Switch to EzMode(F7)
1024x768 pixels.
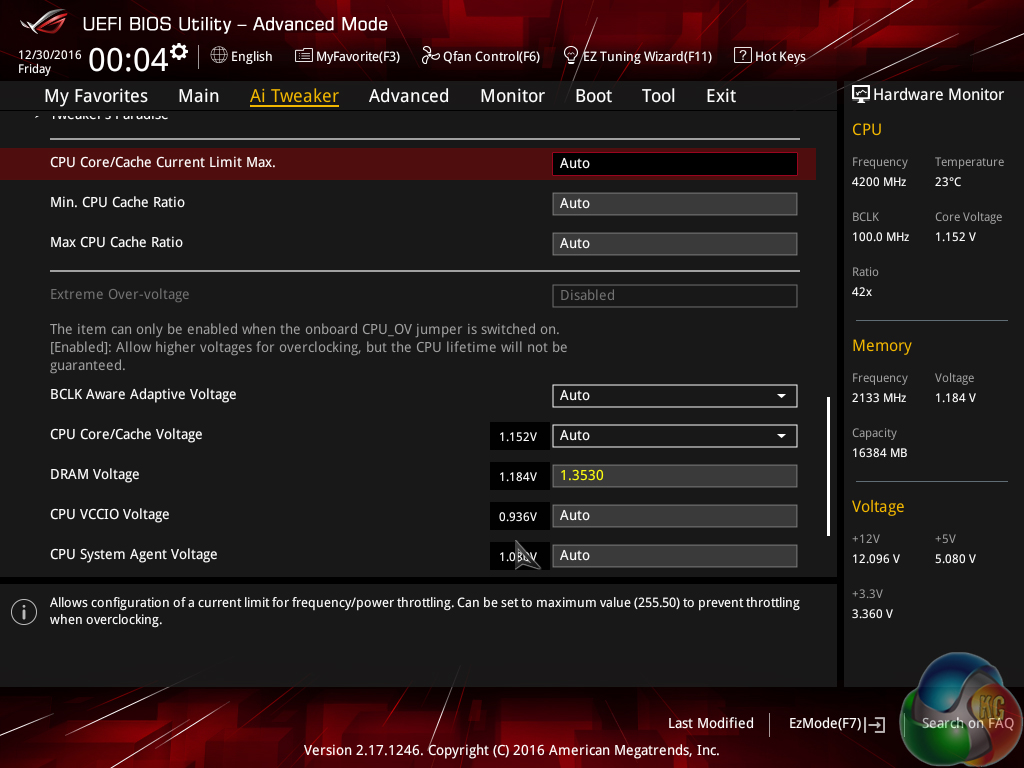(836, 723)
